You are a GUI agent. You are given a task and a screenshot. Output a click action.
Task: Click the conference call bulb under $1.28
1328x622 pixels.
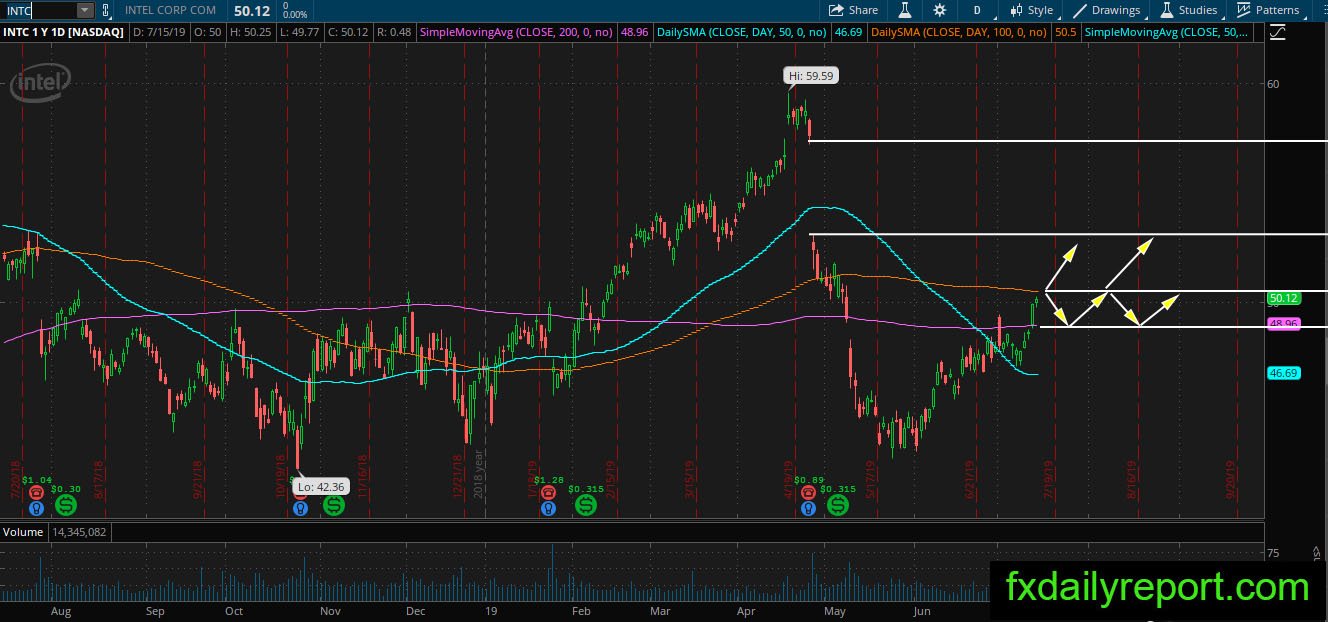tap(548, 508)
